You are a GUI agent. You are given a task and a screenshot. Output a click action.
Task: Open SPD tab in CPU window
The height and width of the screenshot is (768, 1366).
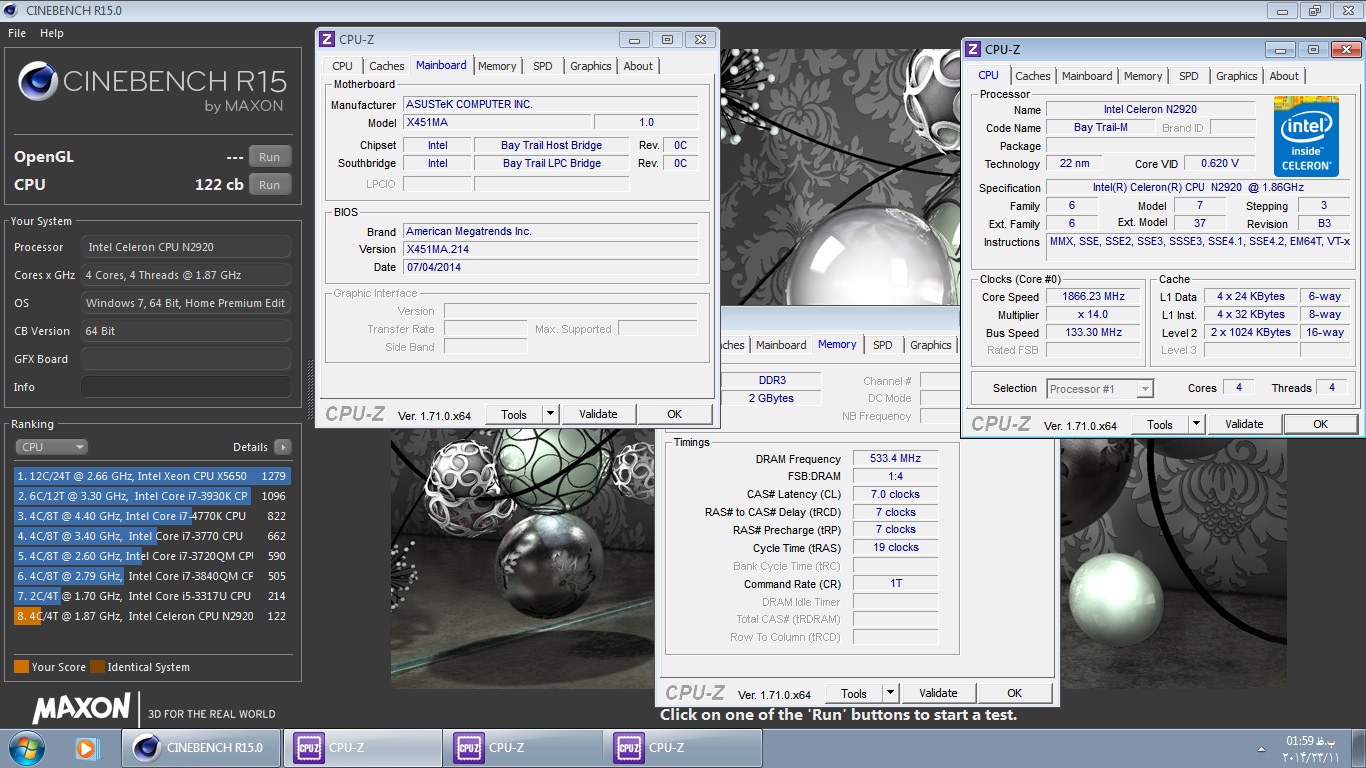(x=1188, y=76)
